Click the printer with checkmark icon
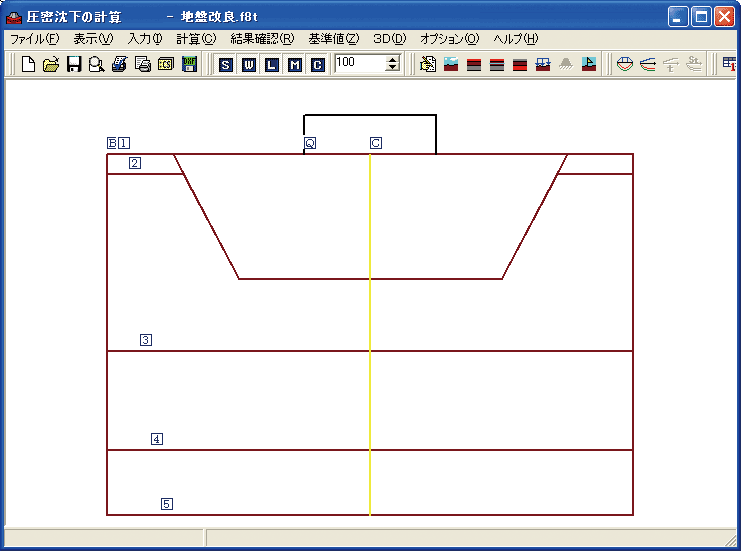 [120, 64]
